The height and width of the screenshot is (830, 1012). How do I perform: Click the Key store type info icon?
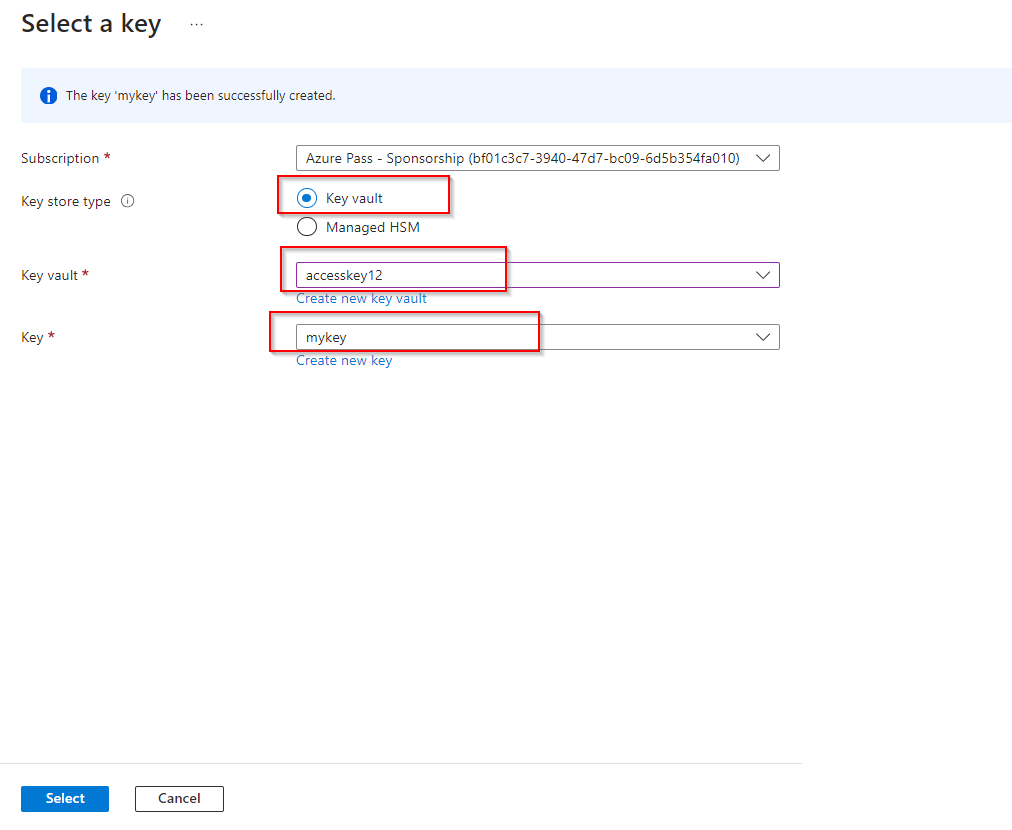tap(127, 201)
